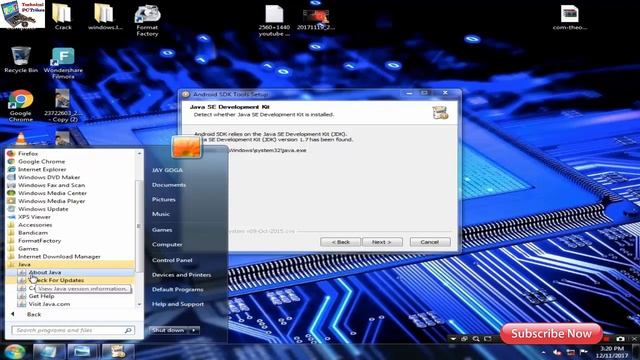This screenshot has height=360, width=640.
Task: Launch Google Chrome from the desktop
Action: [x=20, y=106]
